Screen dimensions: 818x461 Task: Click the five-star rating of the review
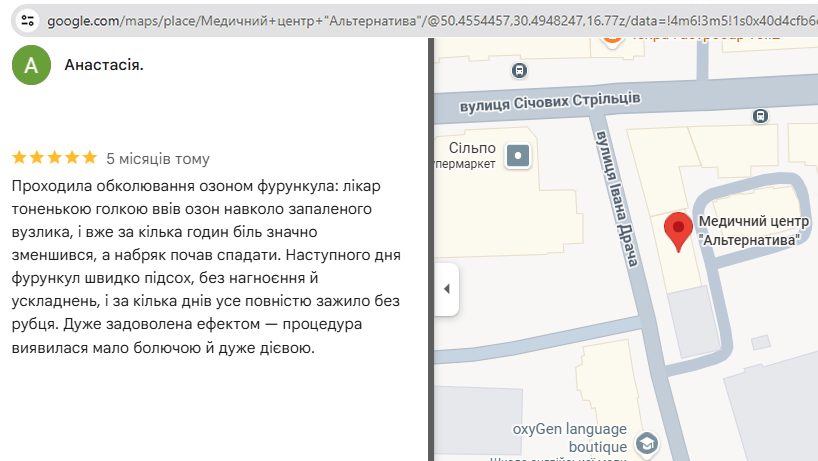click(54, 158)
